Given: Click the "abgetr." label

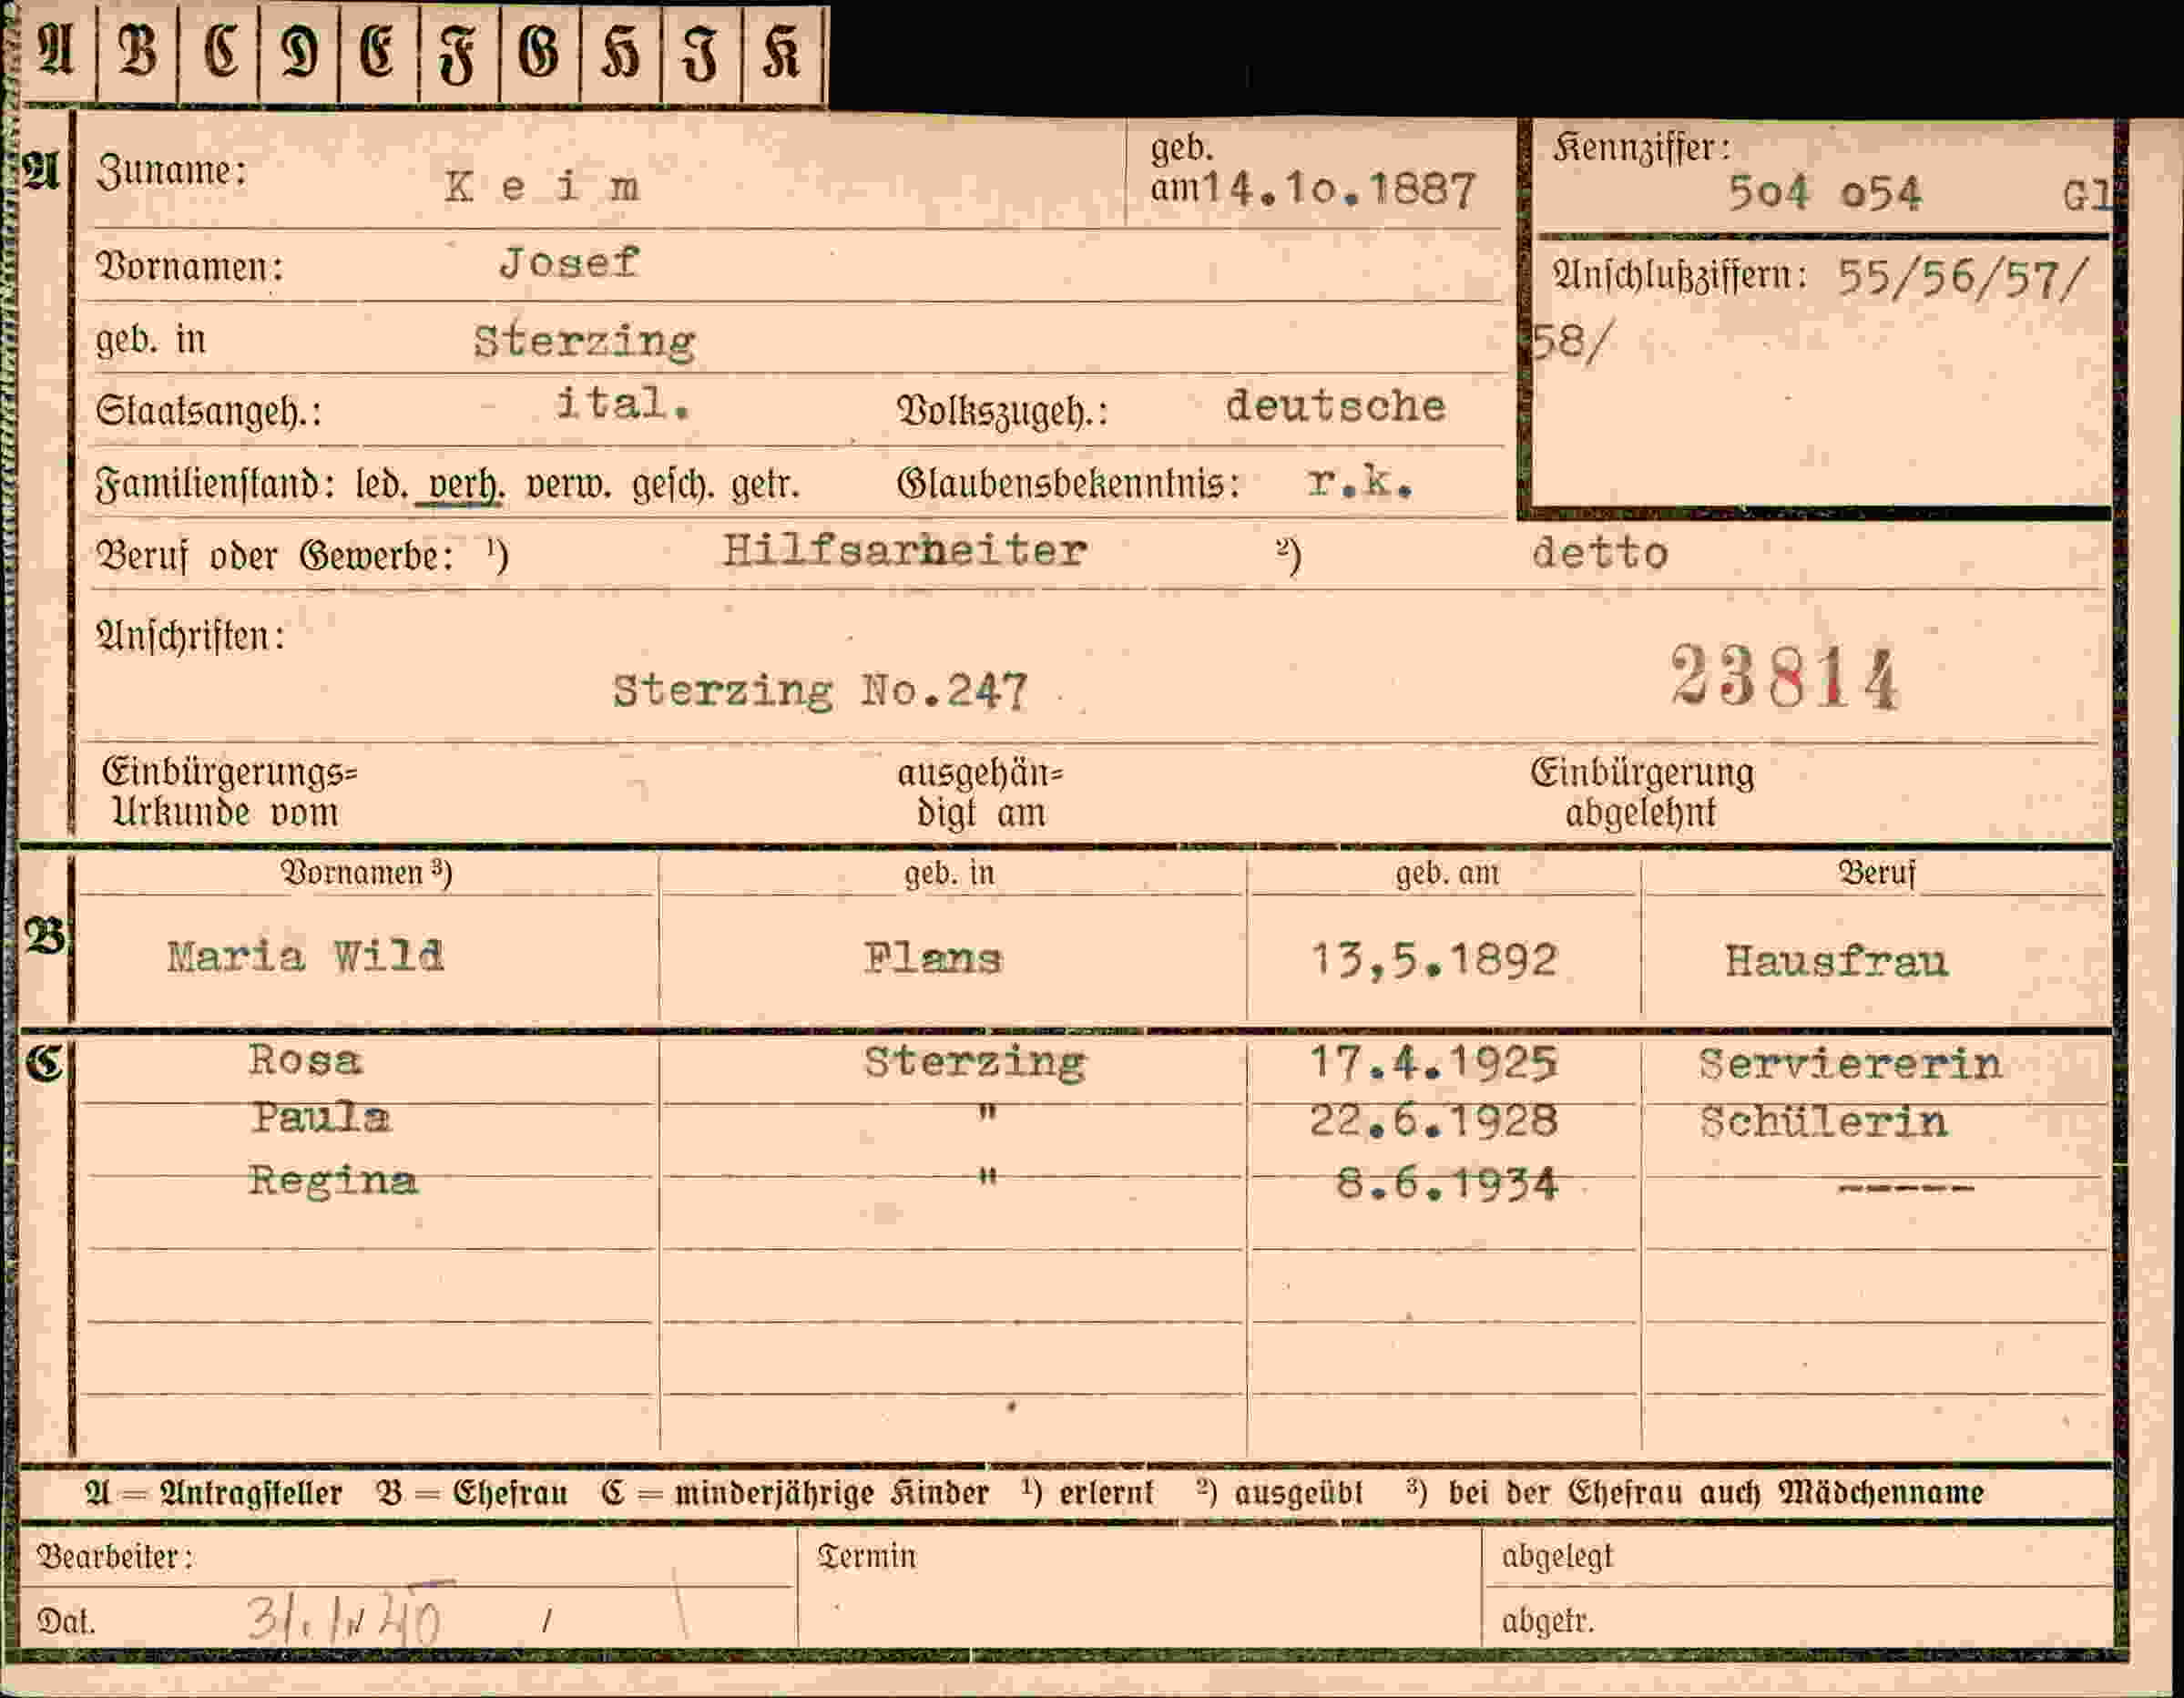Looking at the screenshot, I should point(1548,1621).
